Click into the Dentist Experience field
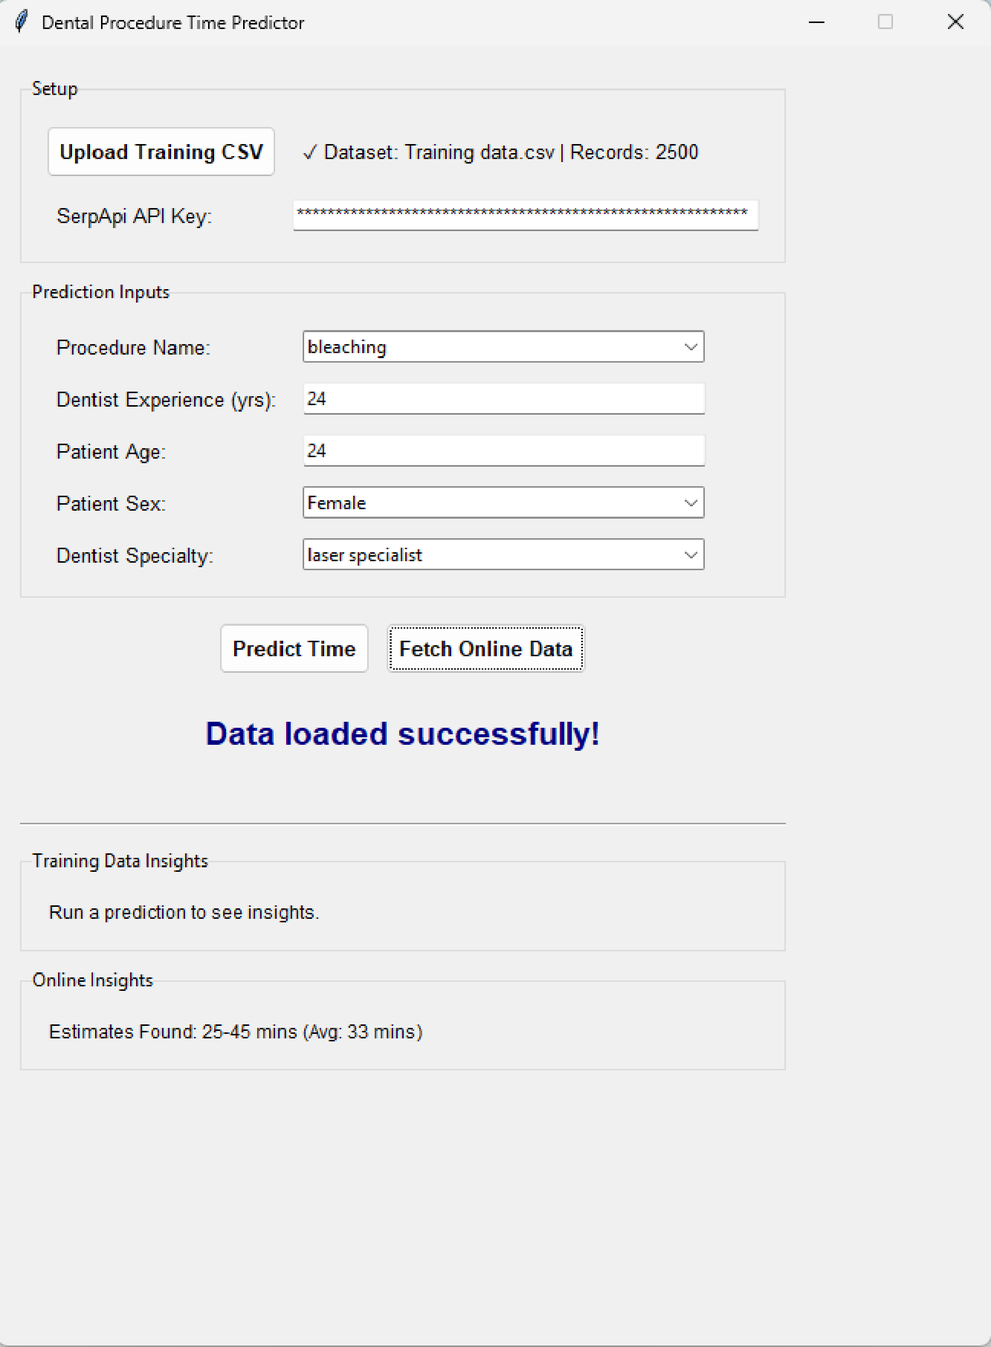 503,399
